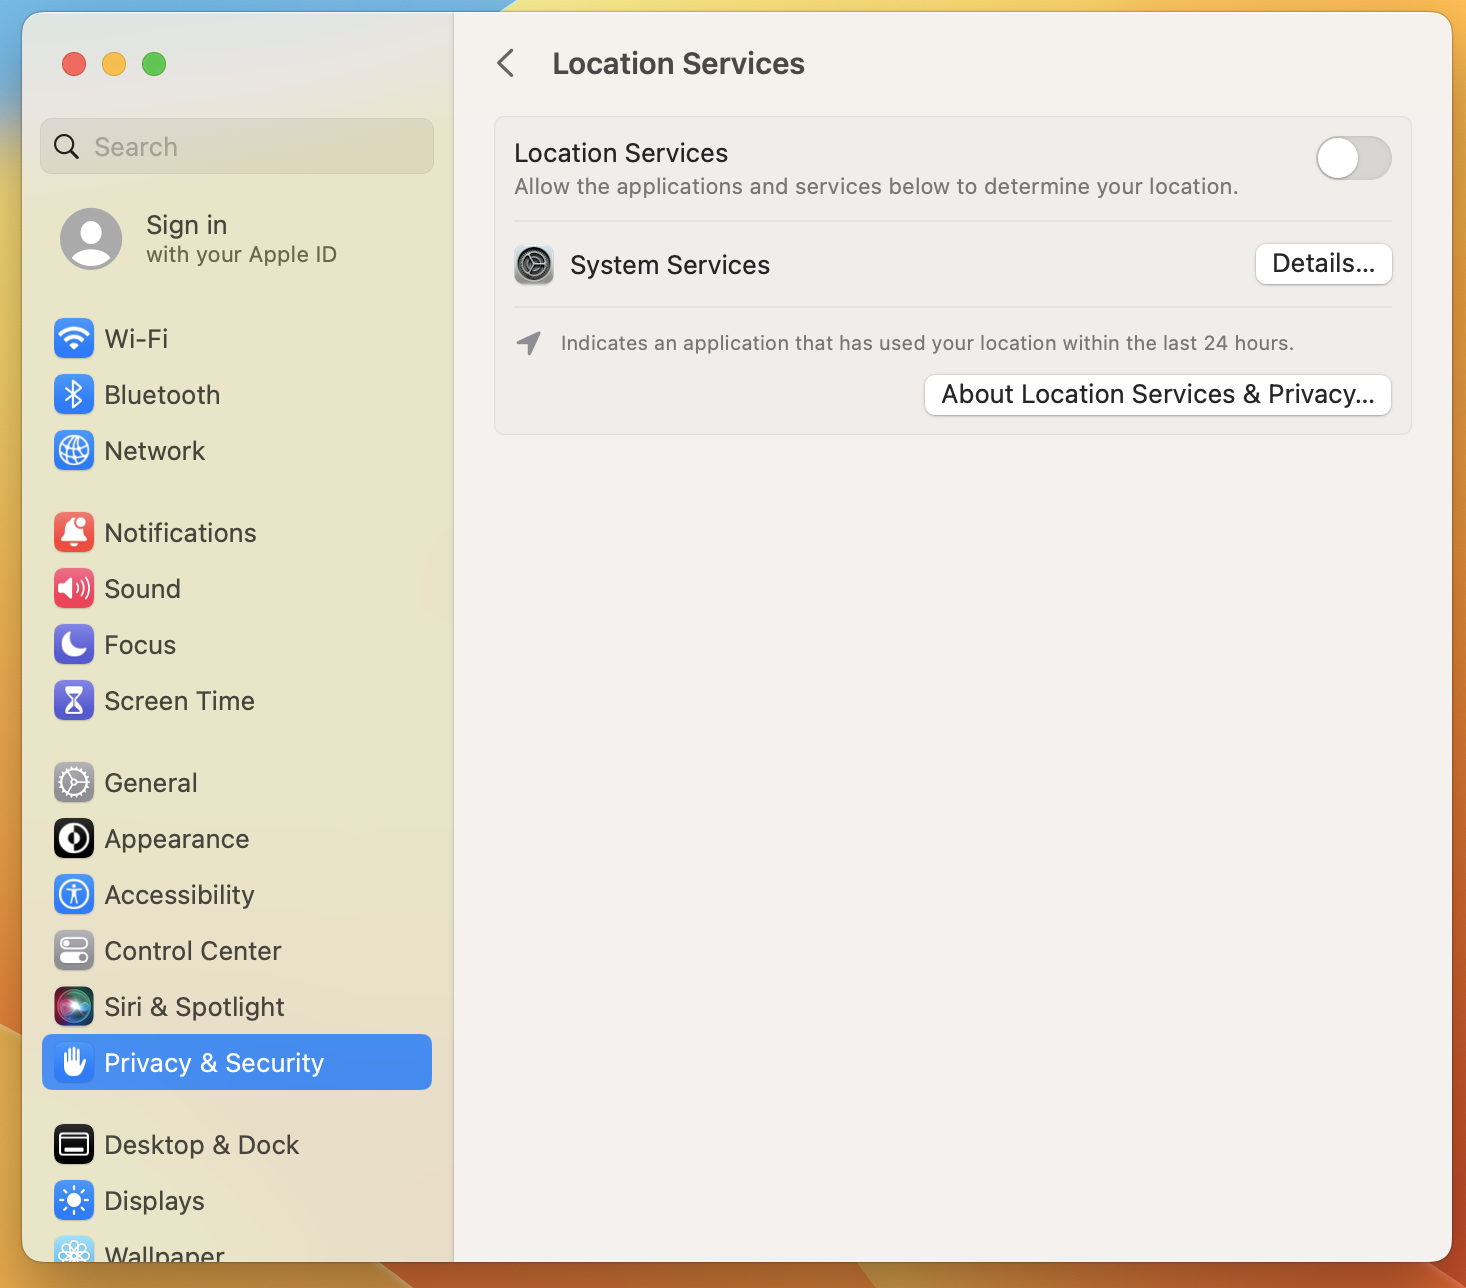Open Control Center settings label
Viewport: 1466px width, 1288px height.
pyautogui.click(x=192, y=951)
